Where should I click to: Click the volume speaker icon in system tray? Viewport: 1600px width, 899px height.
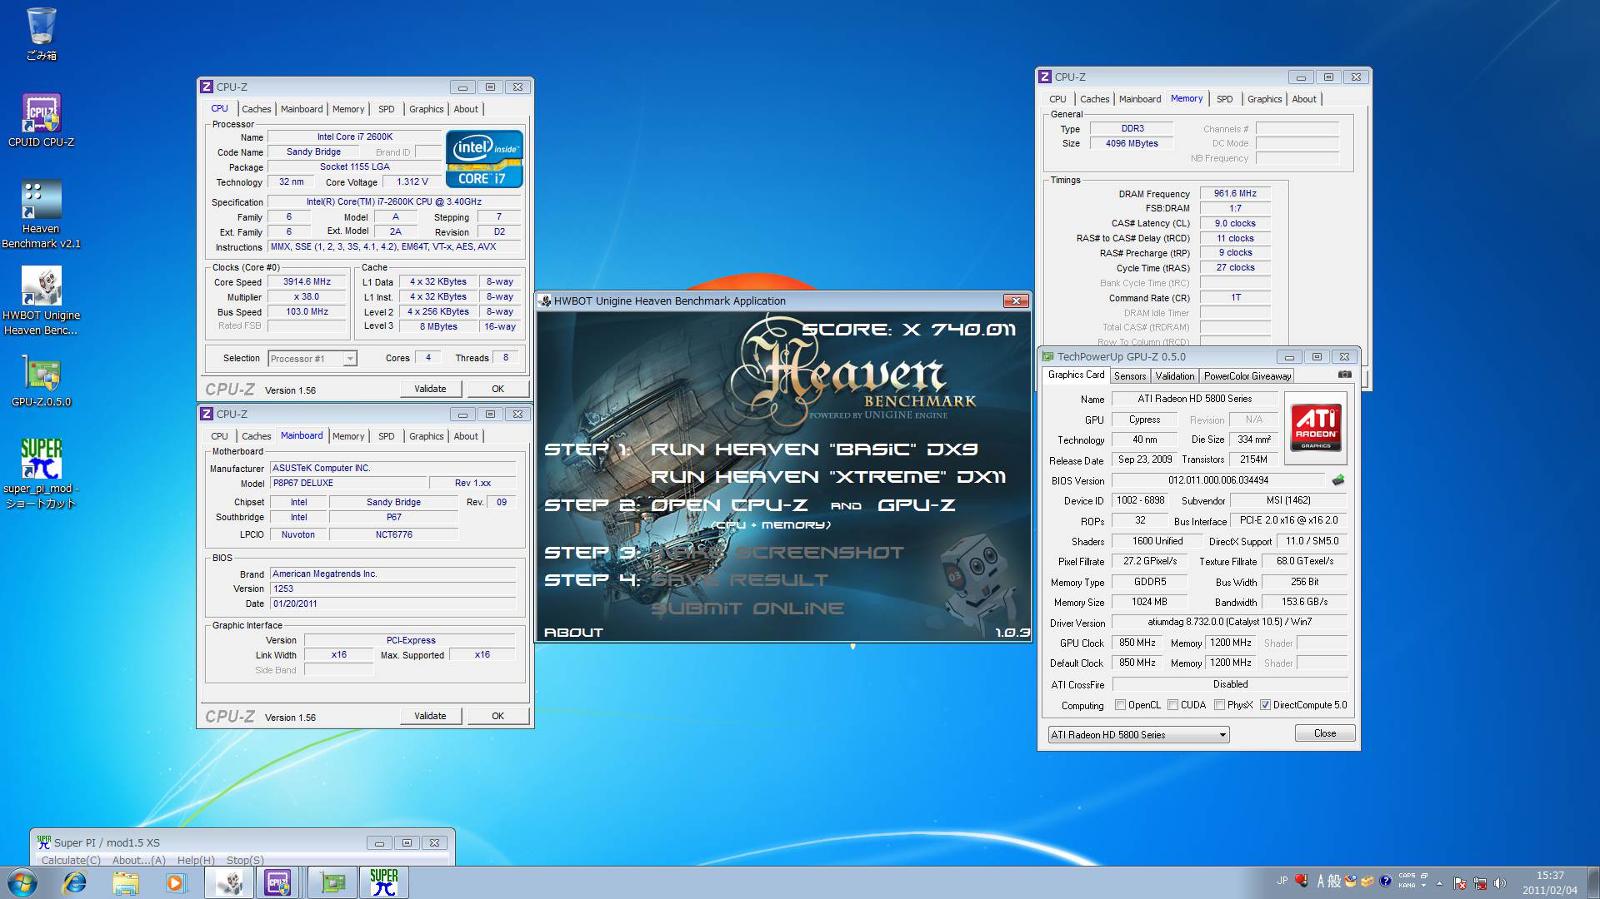click(x=1499, y=883)
